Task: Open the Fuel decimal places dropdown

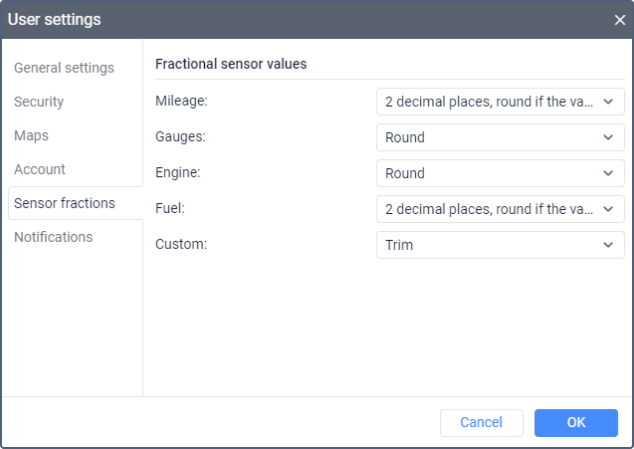Action: (x=500, y=209)
